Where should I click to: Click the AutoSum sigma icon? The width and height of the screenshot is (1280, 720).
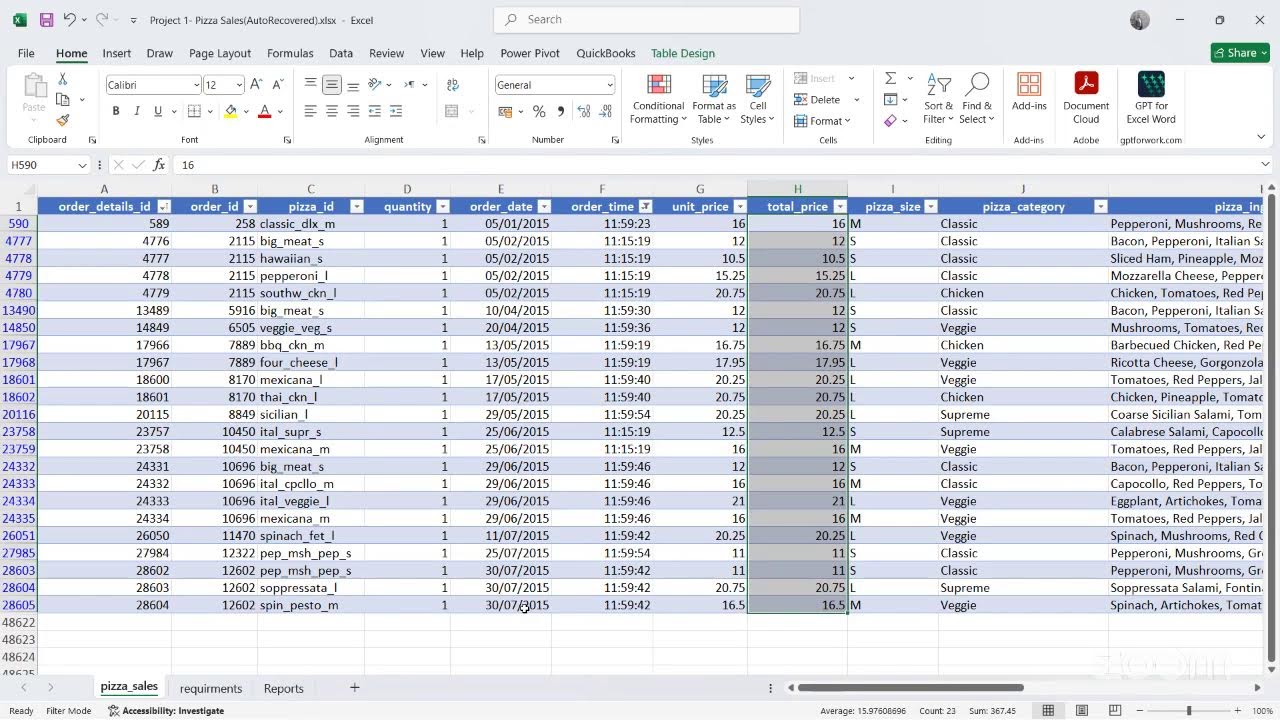pyautogui.click(x=890, y=78)
